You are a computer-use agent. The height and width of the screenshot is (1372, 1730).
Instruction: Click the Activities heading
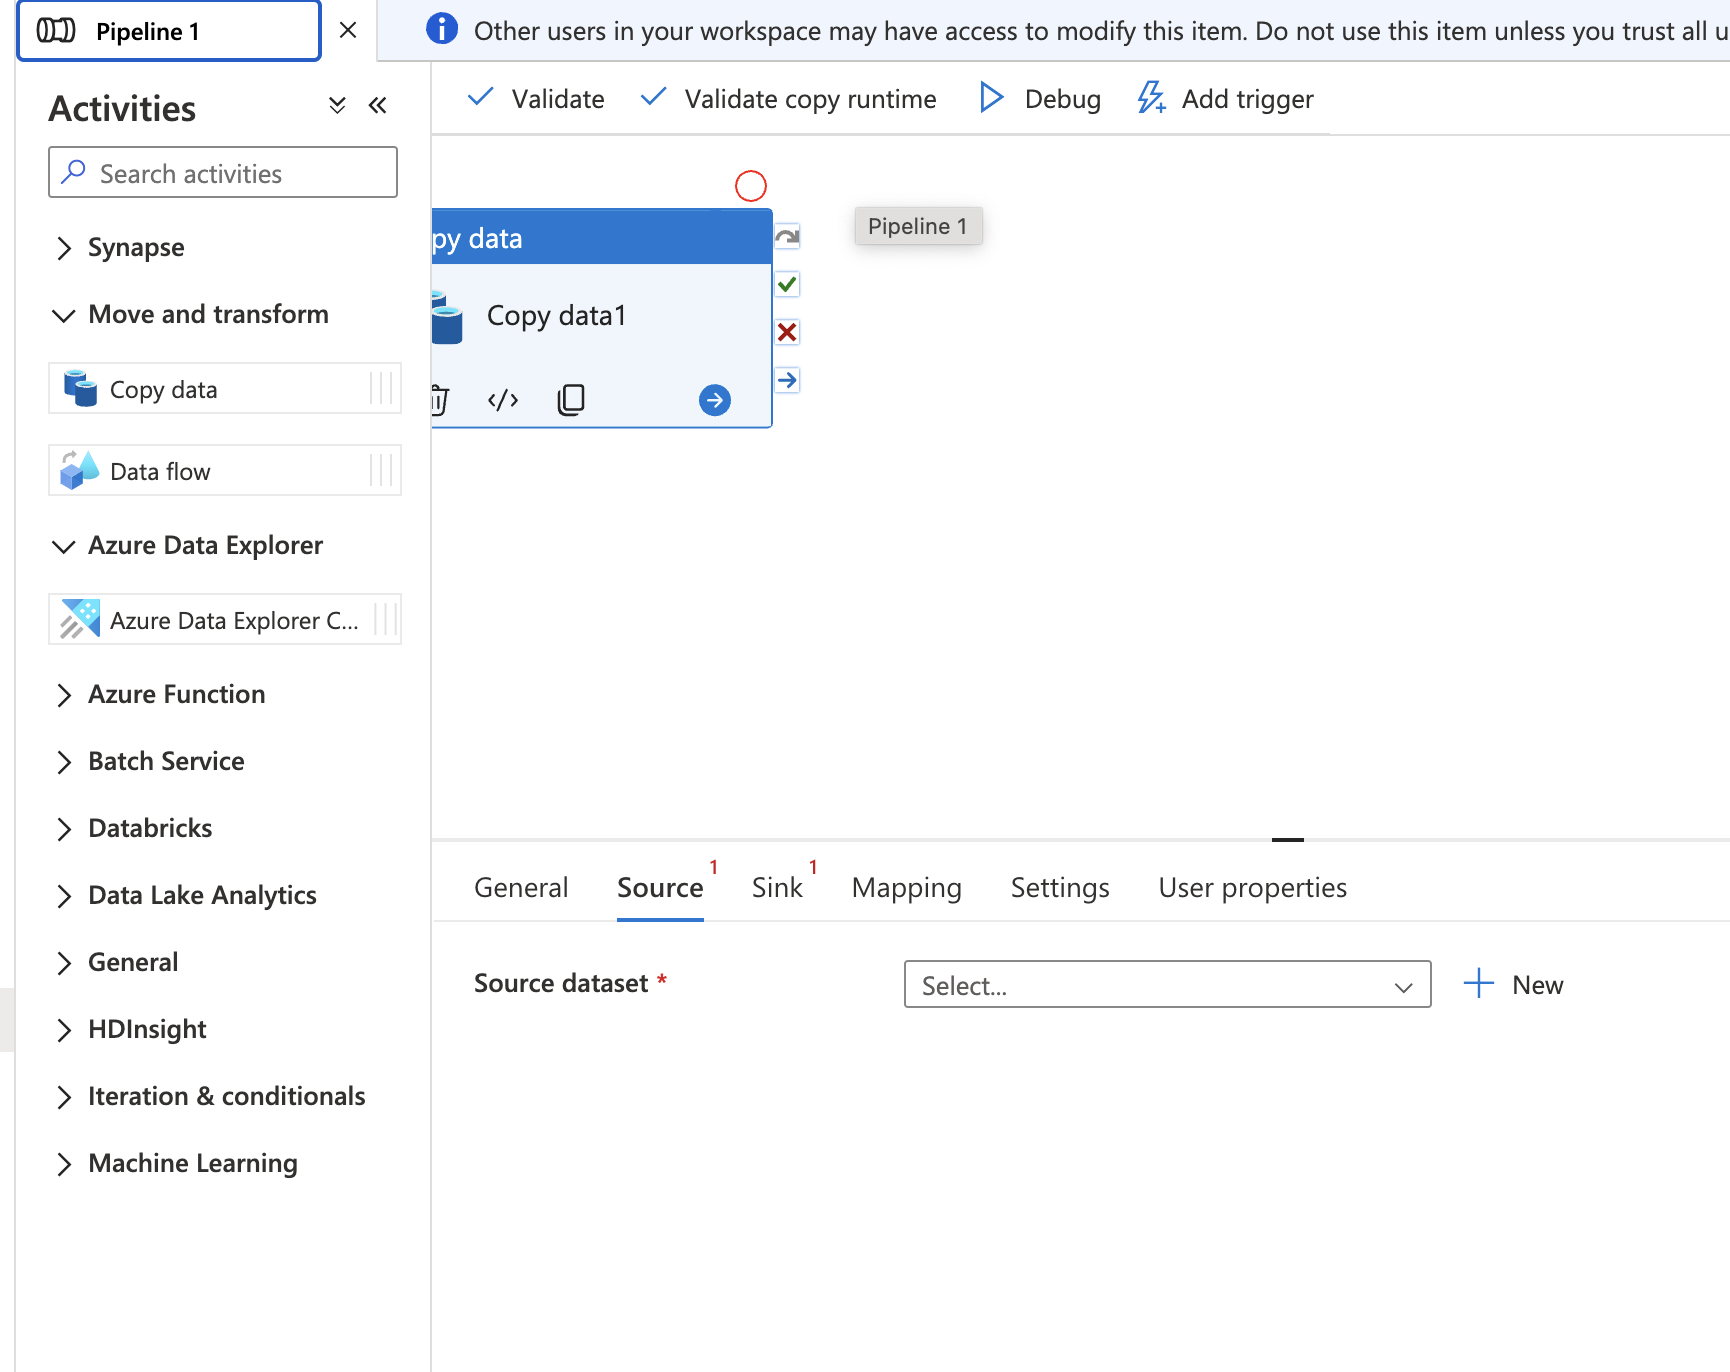tap(122, 108)
